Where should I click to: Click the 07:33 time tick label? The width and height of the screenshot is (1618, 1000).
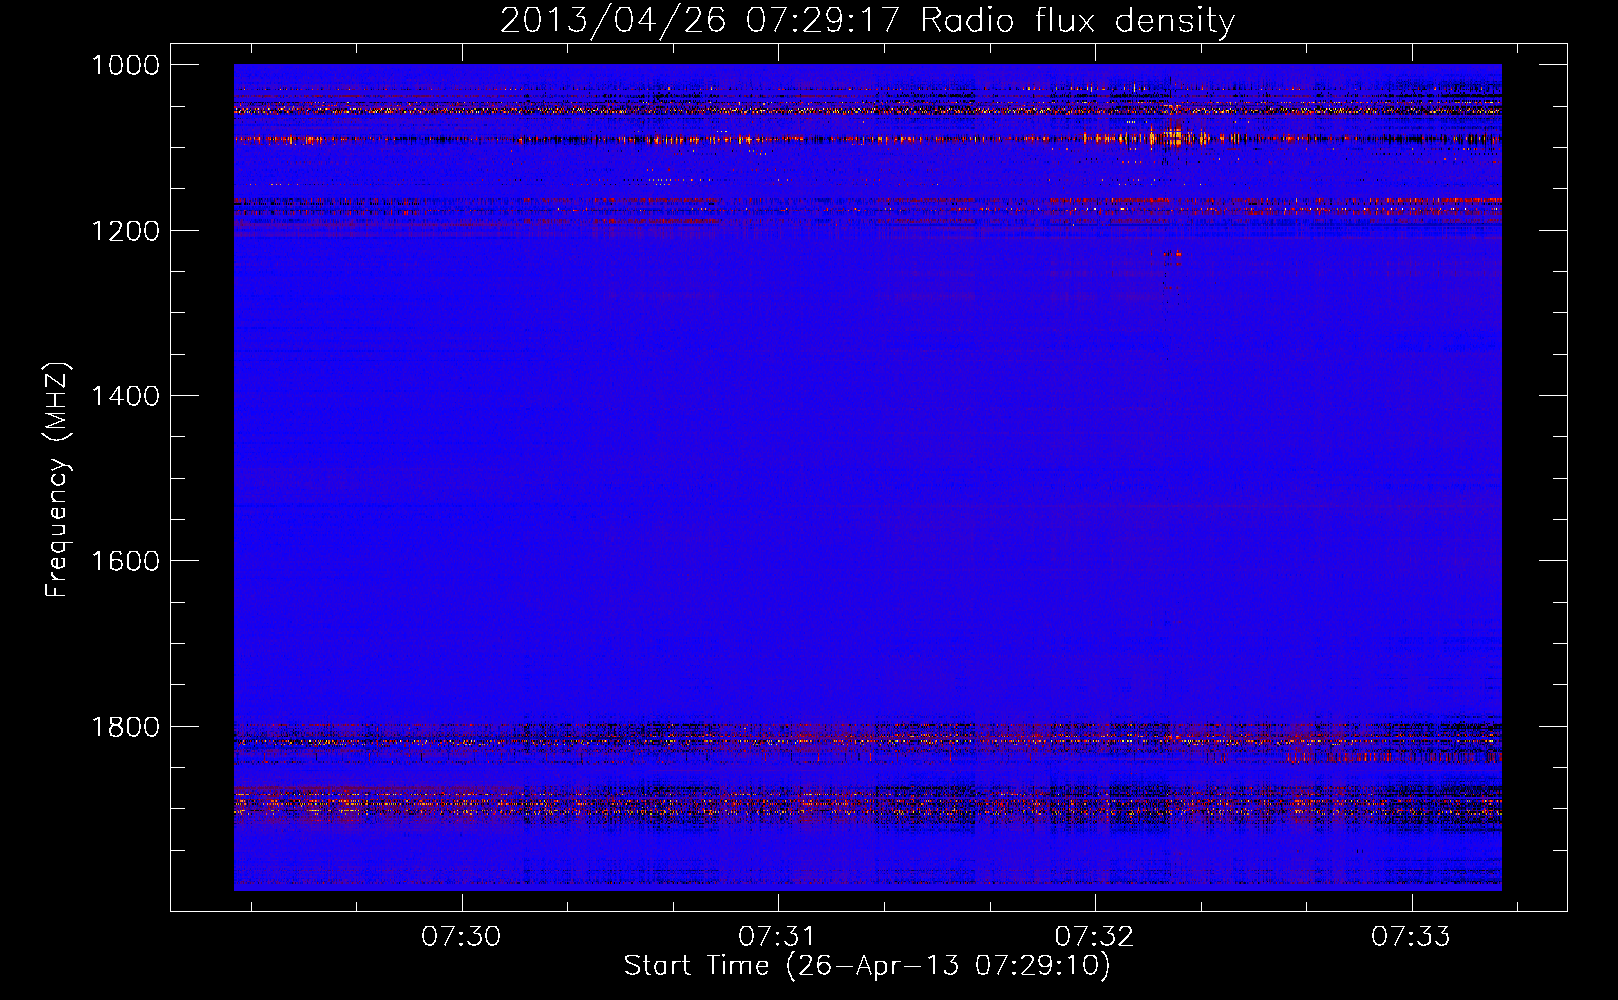coord(1411,936)
